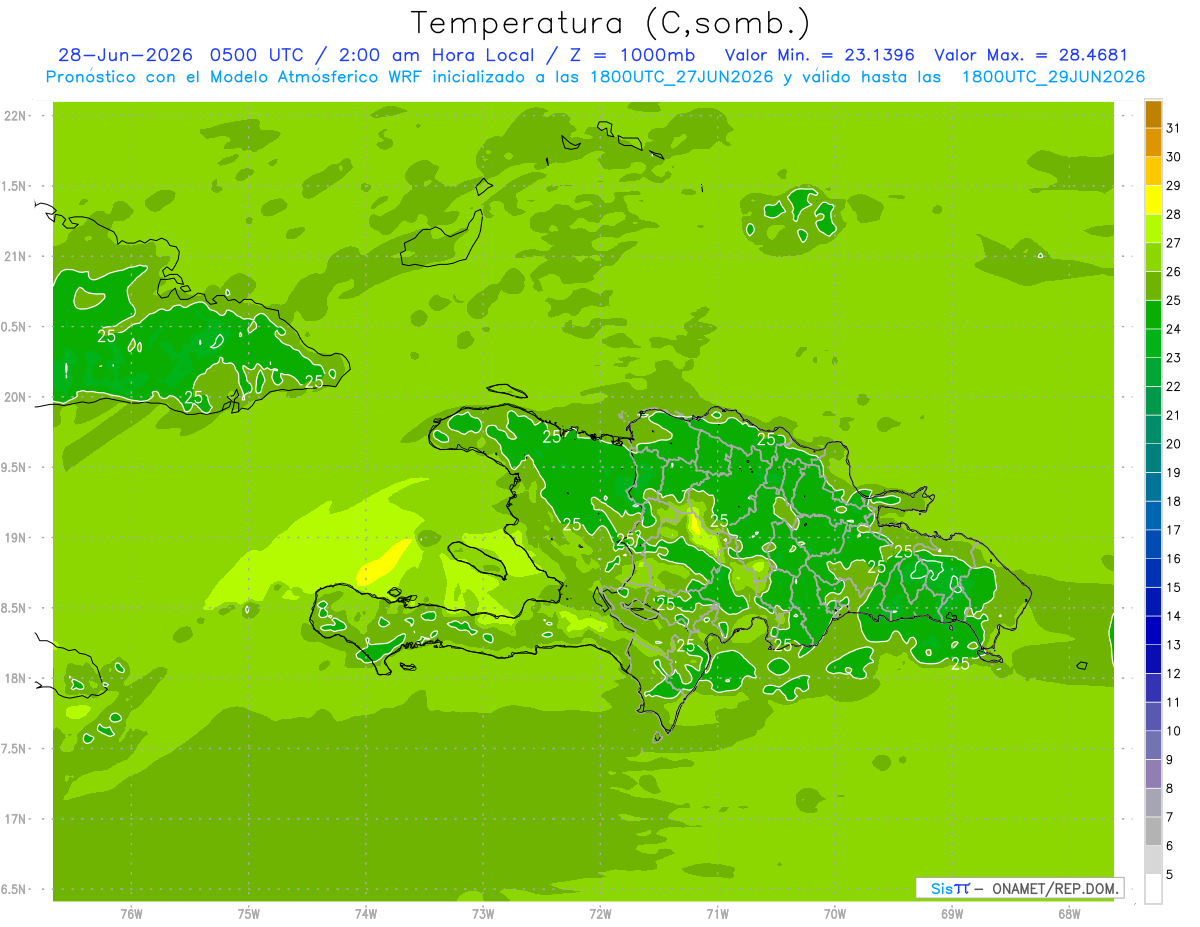Click the 'Valor Min. = 23.1396' value
Image resolution: width=1200 pixels, height=927 pixels.
tap(819, 55)
